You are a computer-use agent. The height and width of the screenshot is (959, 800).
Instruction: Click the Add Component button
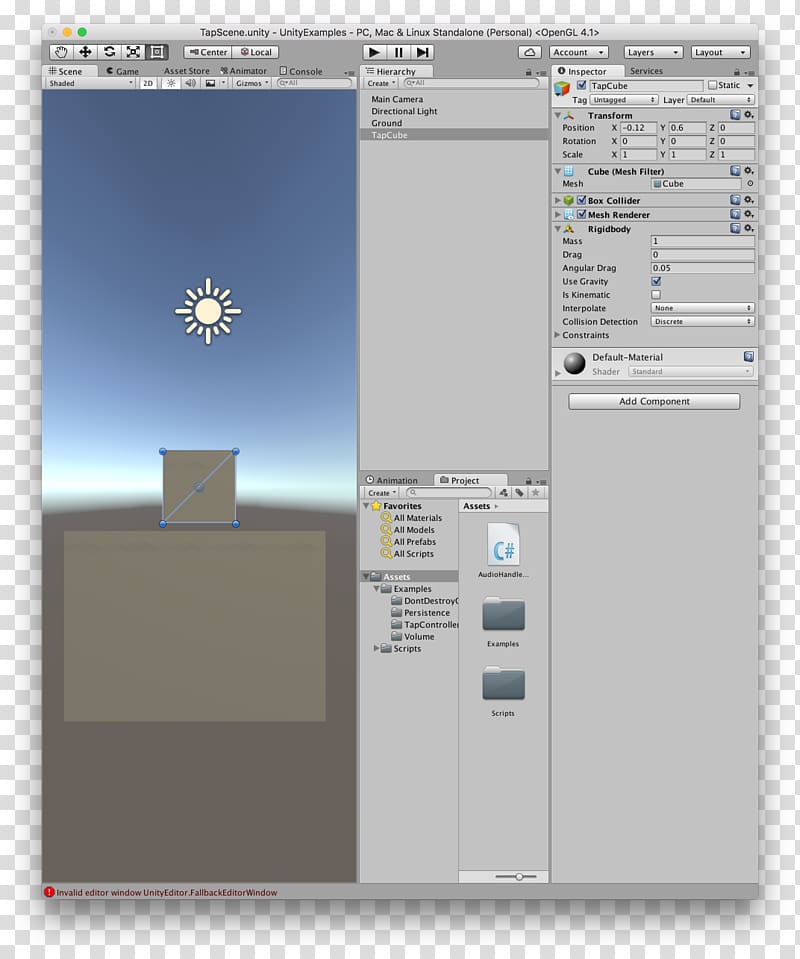pos(654,401)
